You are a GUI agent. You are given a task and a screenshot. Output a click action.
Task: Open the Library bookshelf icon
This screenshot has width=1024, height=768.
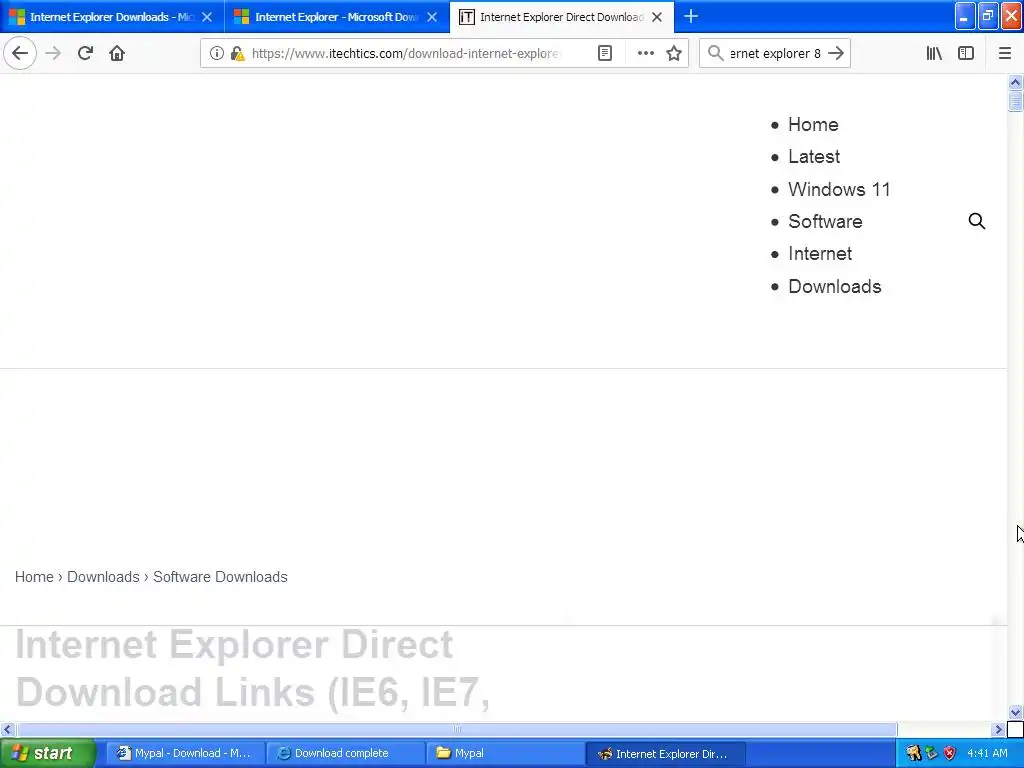click(934, 53)
